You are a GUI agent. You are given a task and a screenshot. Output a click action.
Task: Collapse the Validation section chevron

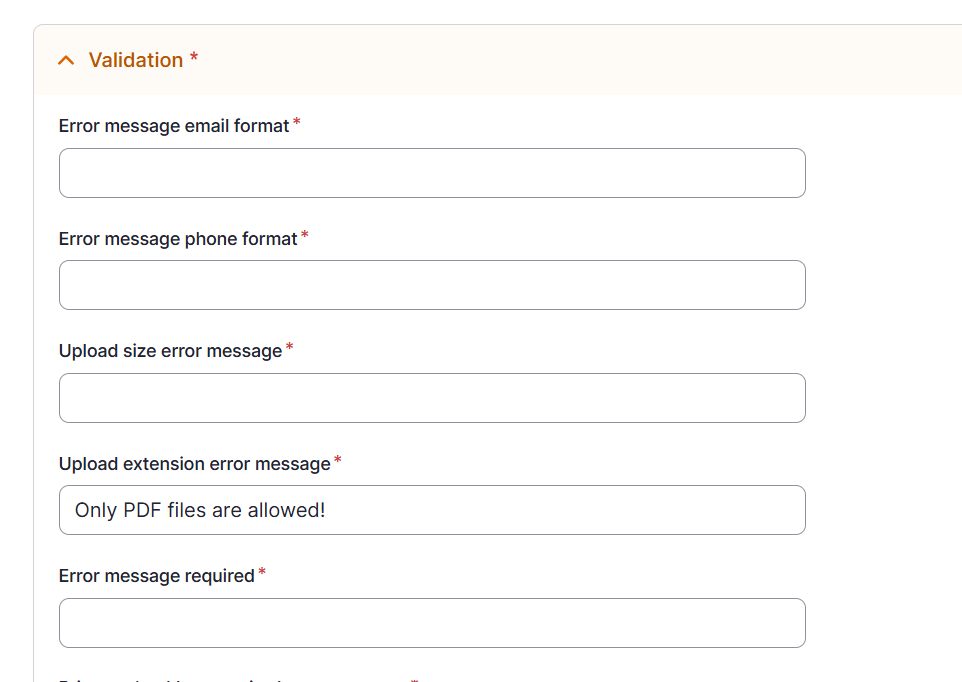pyautogui.click(x=66, y=61)
